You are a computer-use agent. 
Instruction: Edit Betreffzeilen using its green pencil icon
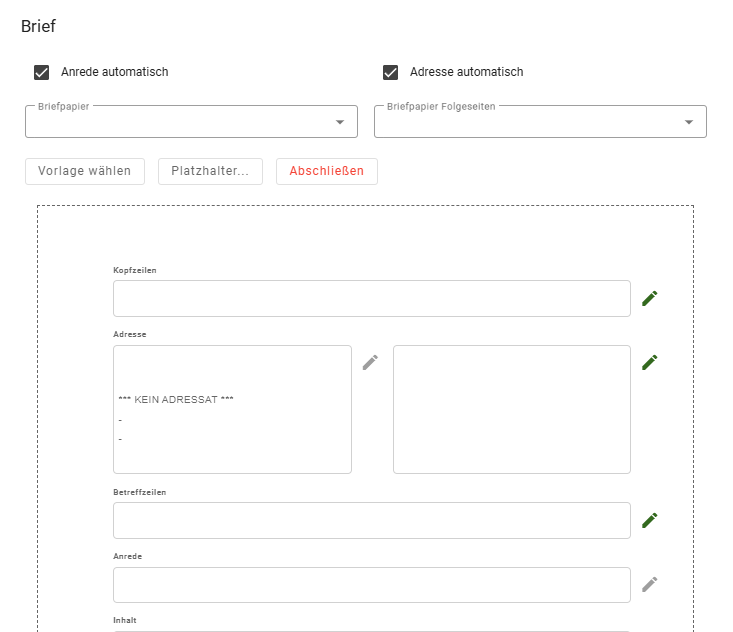[650, 520]
